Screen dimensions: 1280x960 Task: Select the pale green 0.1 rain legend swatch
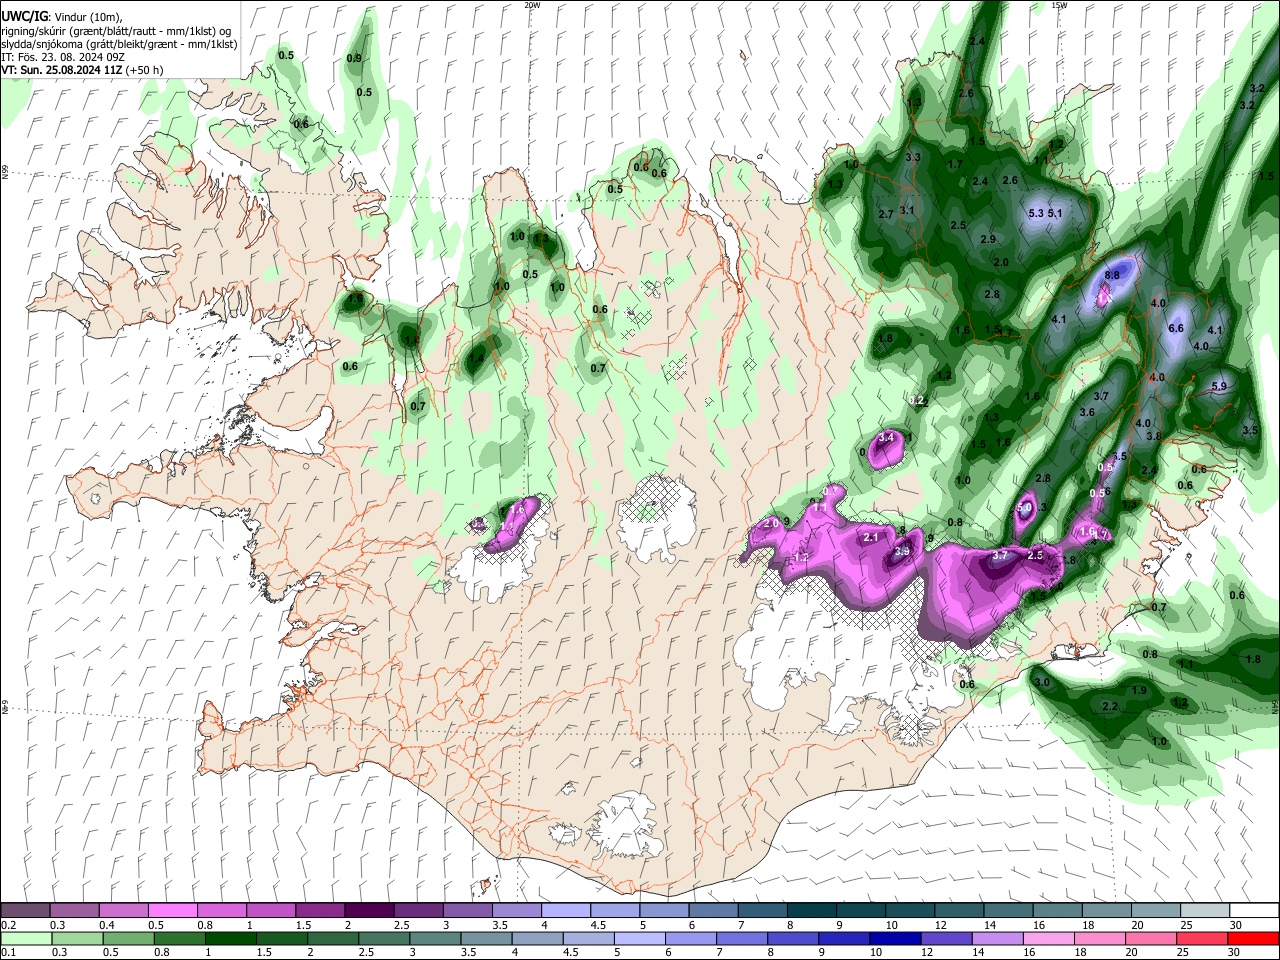pos(26,938)
